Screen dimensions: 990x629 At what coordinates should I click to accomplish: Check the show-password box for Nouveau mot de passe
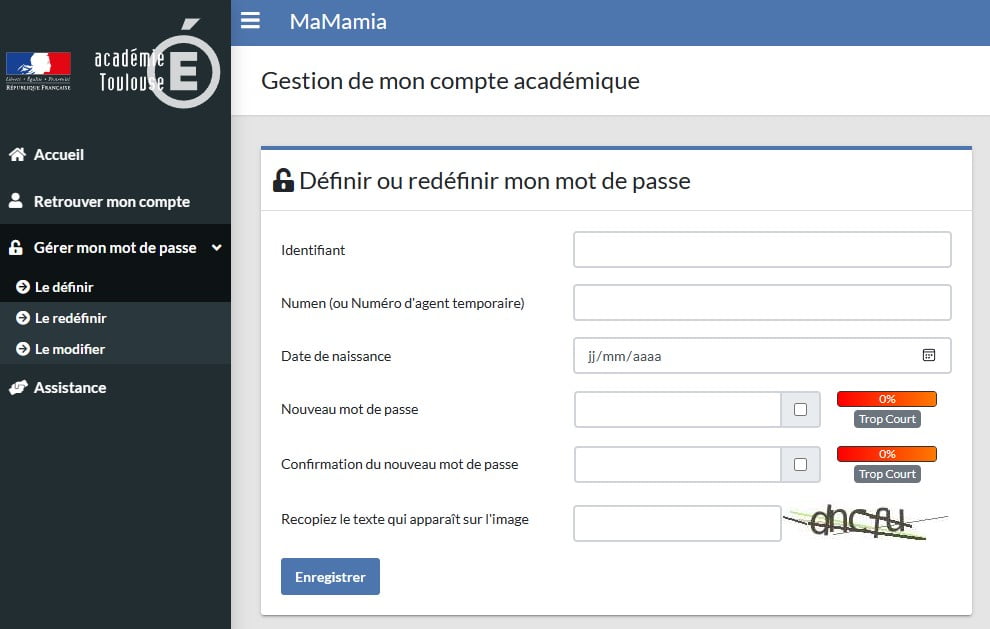[x=800, y=409]
